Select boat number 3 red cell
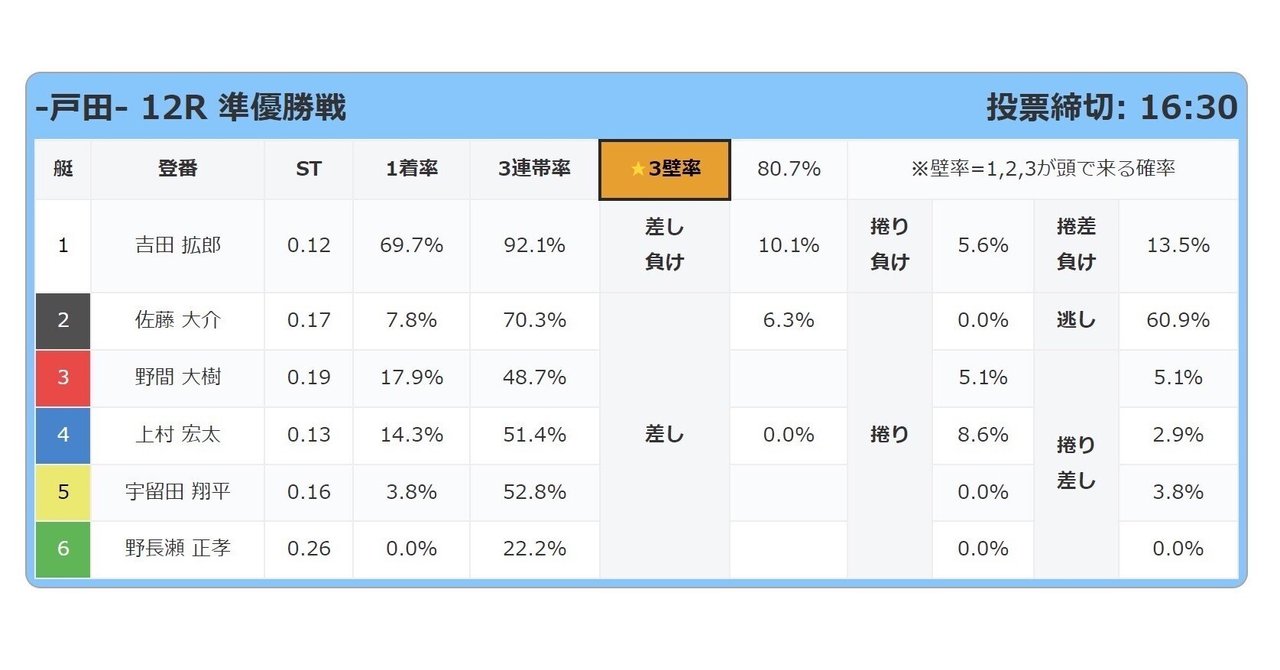 click(x=63, y=377)
